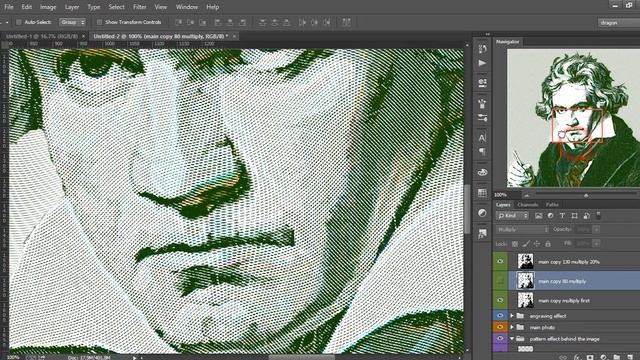Open the Window menu
This screenshot has width=640, height=360.
187,7
